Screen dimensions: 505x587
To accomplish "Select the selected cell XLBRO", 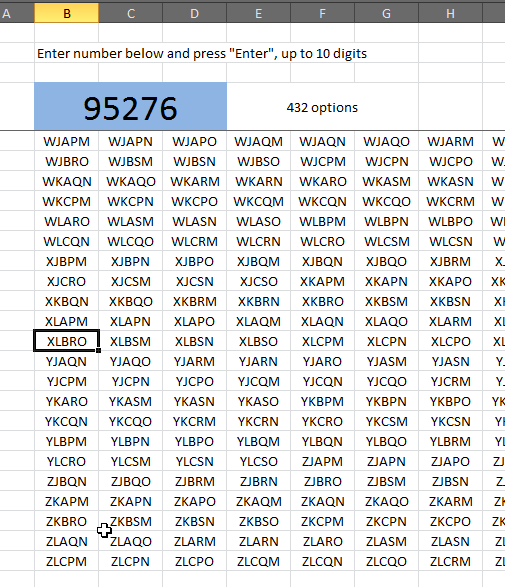I will [x=67, y=341].
